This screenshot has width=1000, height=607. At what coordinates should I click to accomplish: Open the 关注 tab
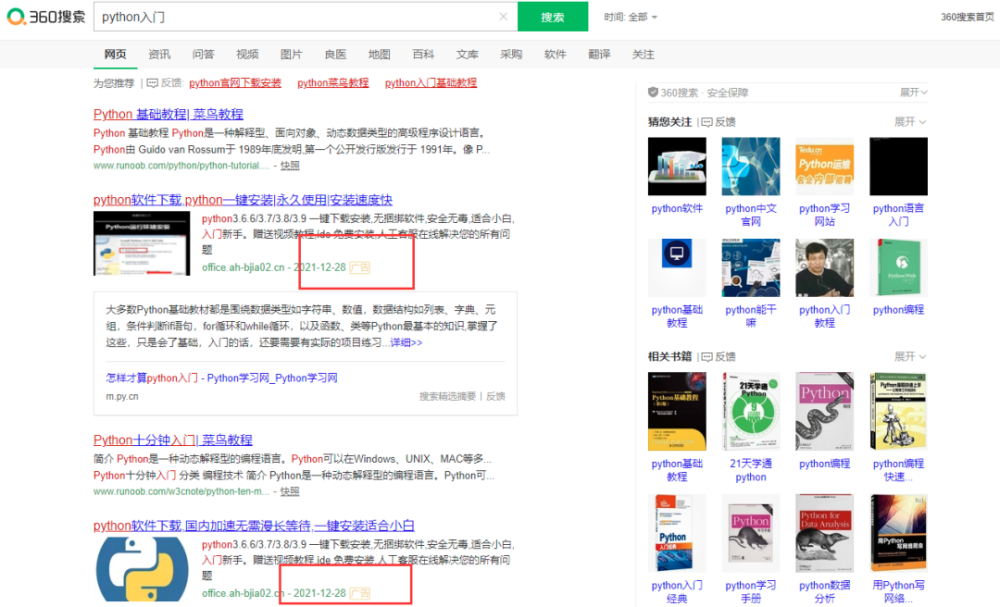tap(643, 55)
